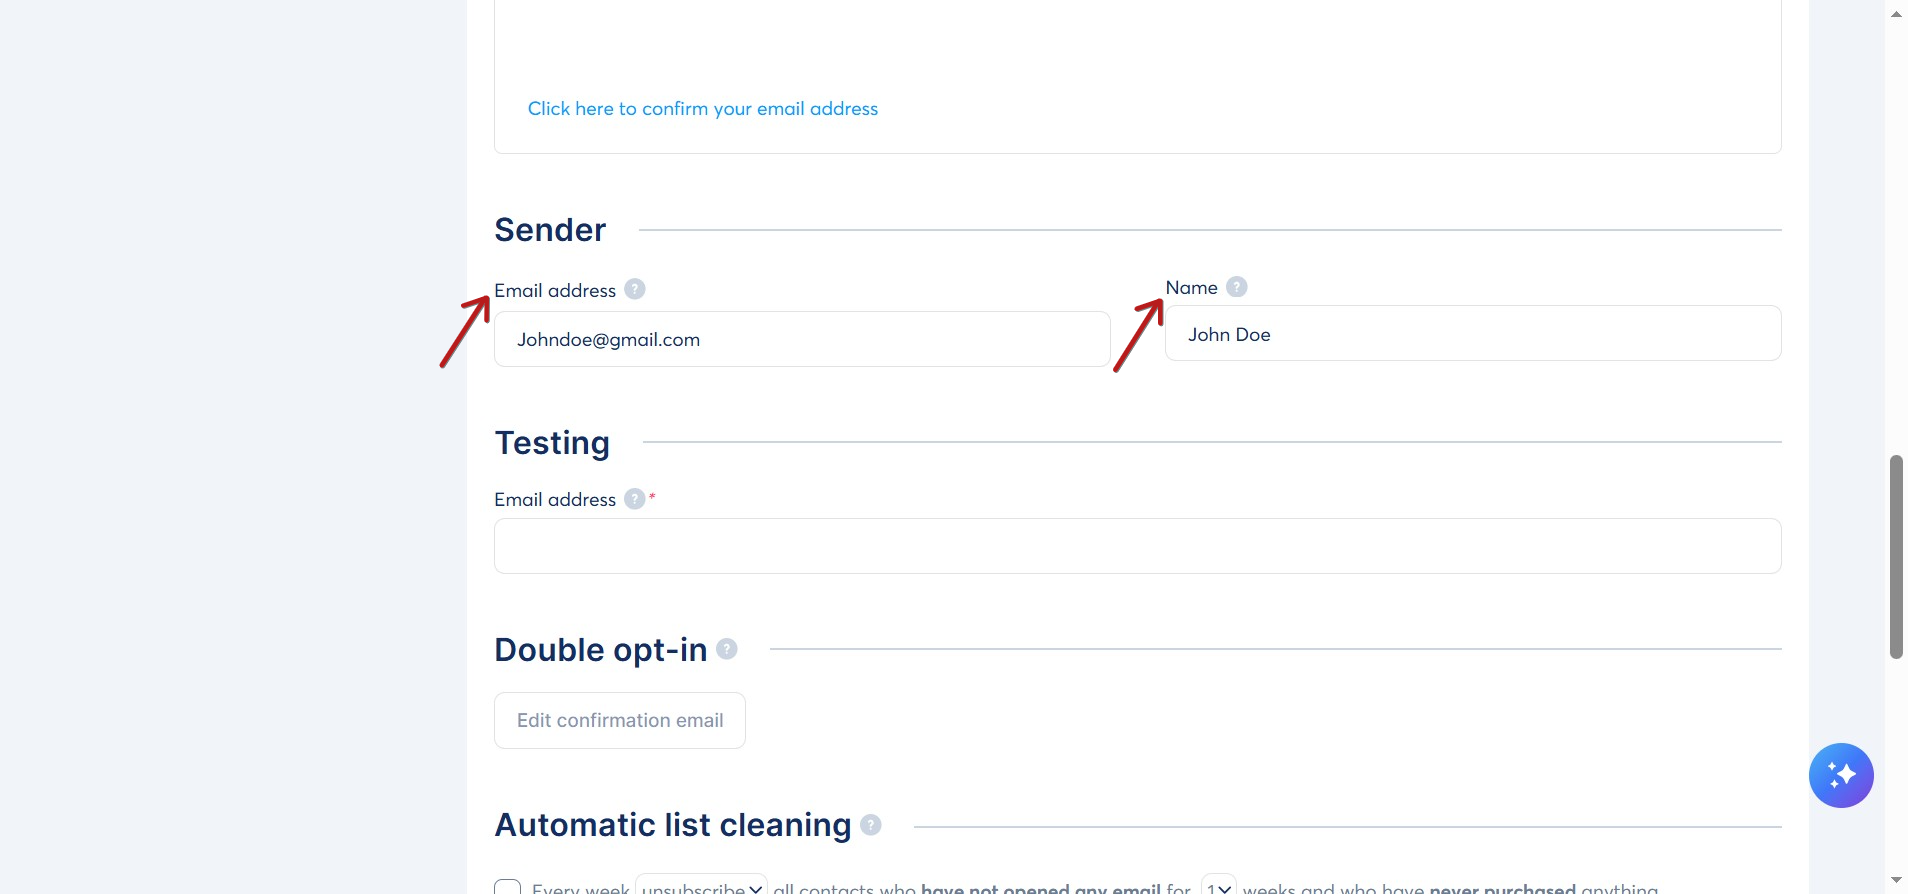Click the Sender section heading
1908x894 pixels.
coord(550,230)
